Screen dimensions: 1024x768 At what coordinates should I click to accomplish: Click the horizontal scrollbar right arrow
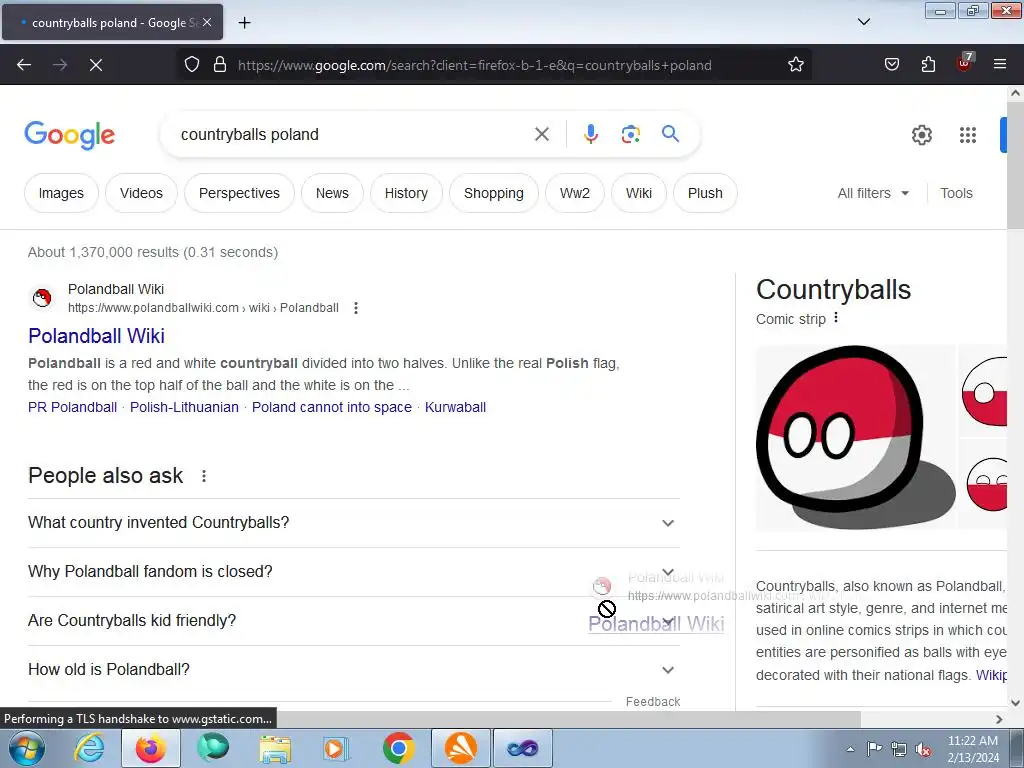[x=999, y=719]
